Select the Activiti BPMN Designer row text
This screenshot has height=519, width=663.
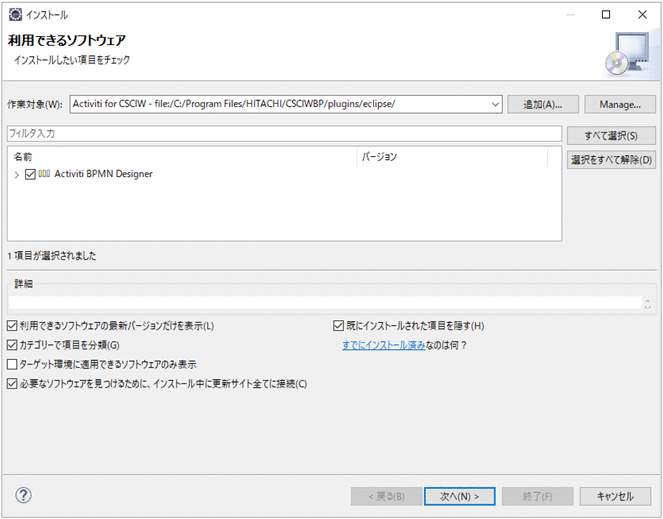click(104, 174)
